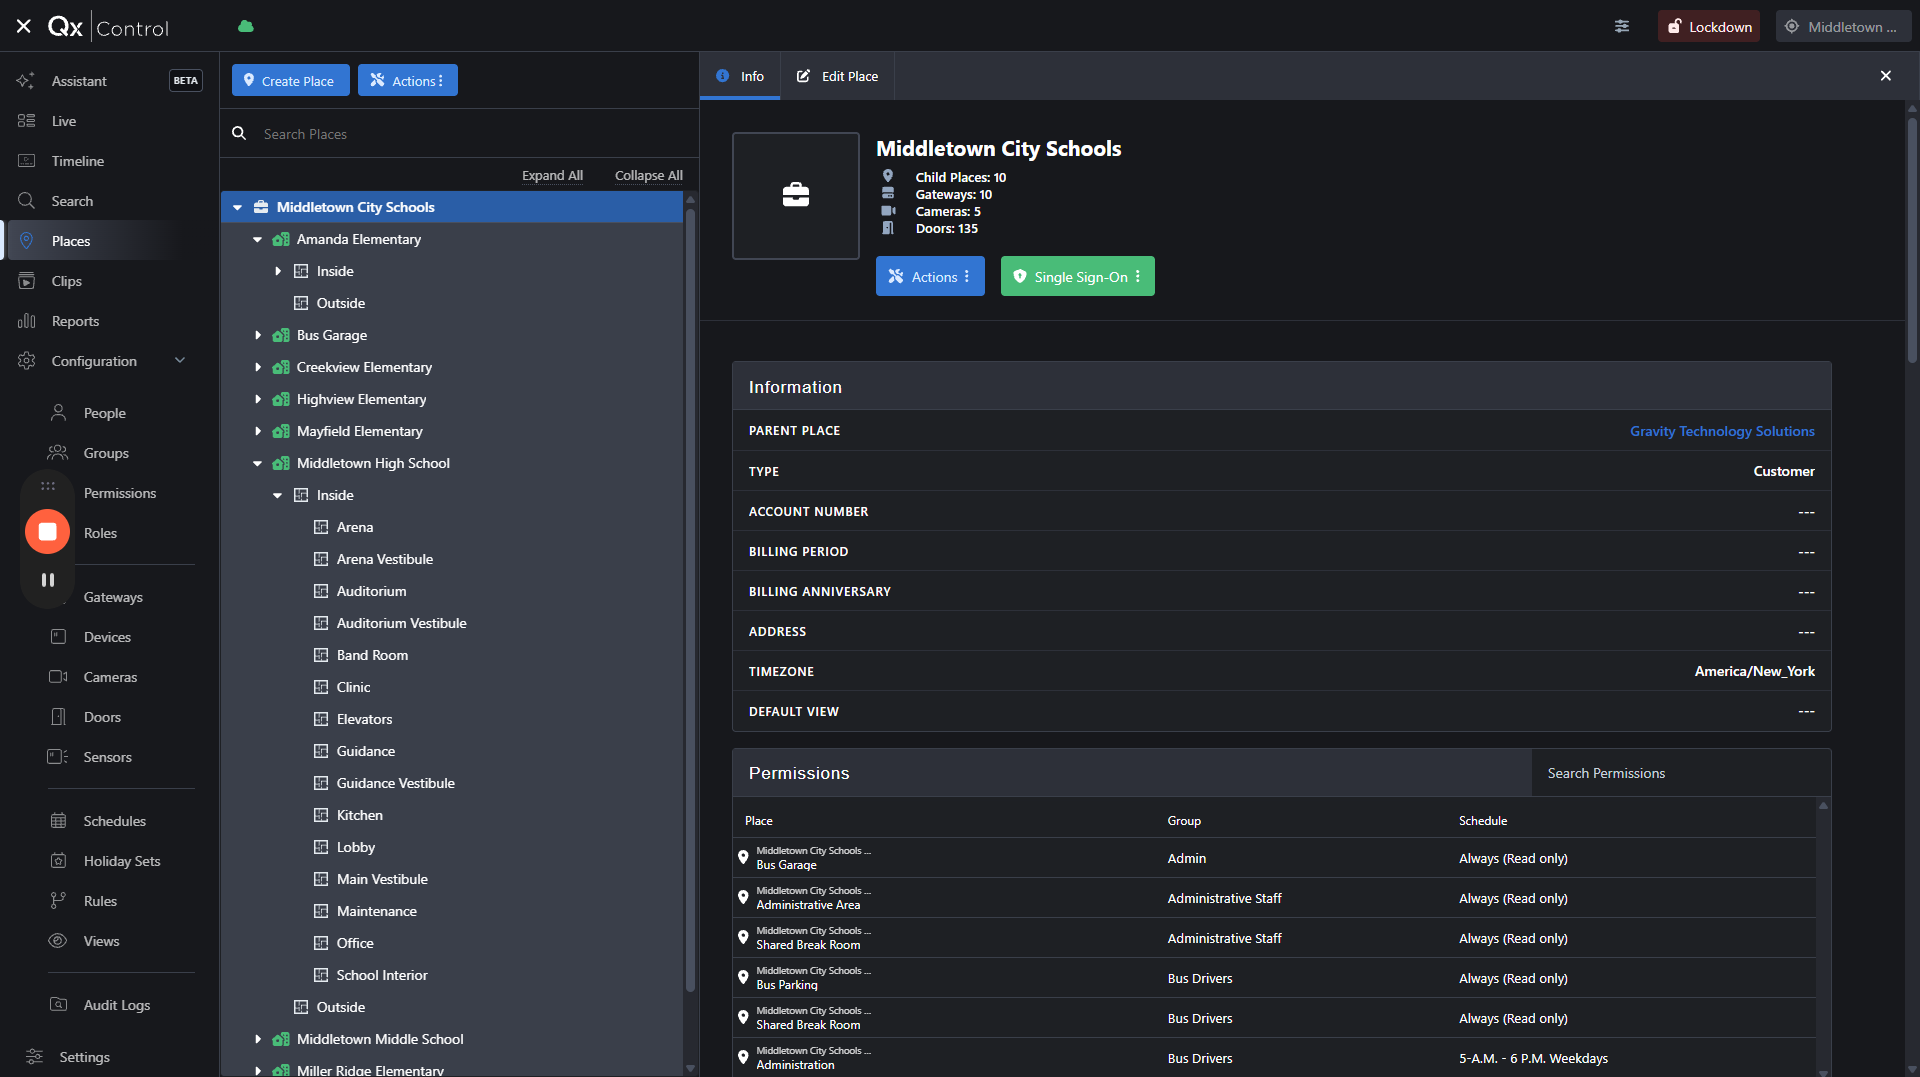Click the magnifier icon beside Search Places

point(239,133)
